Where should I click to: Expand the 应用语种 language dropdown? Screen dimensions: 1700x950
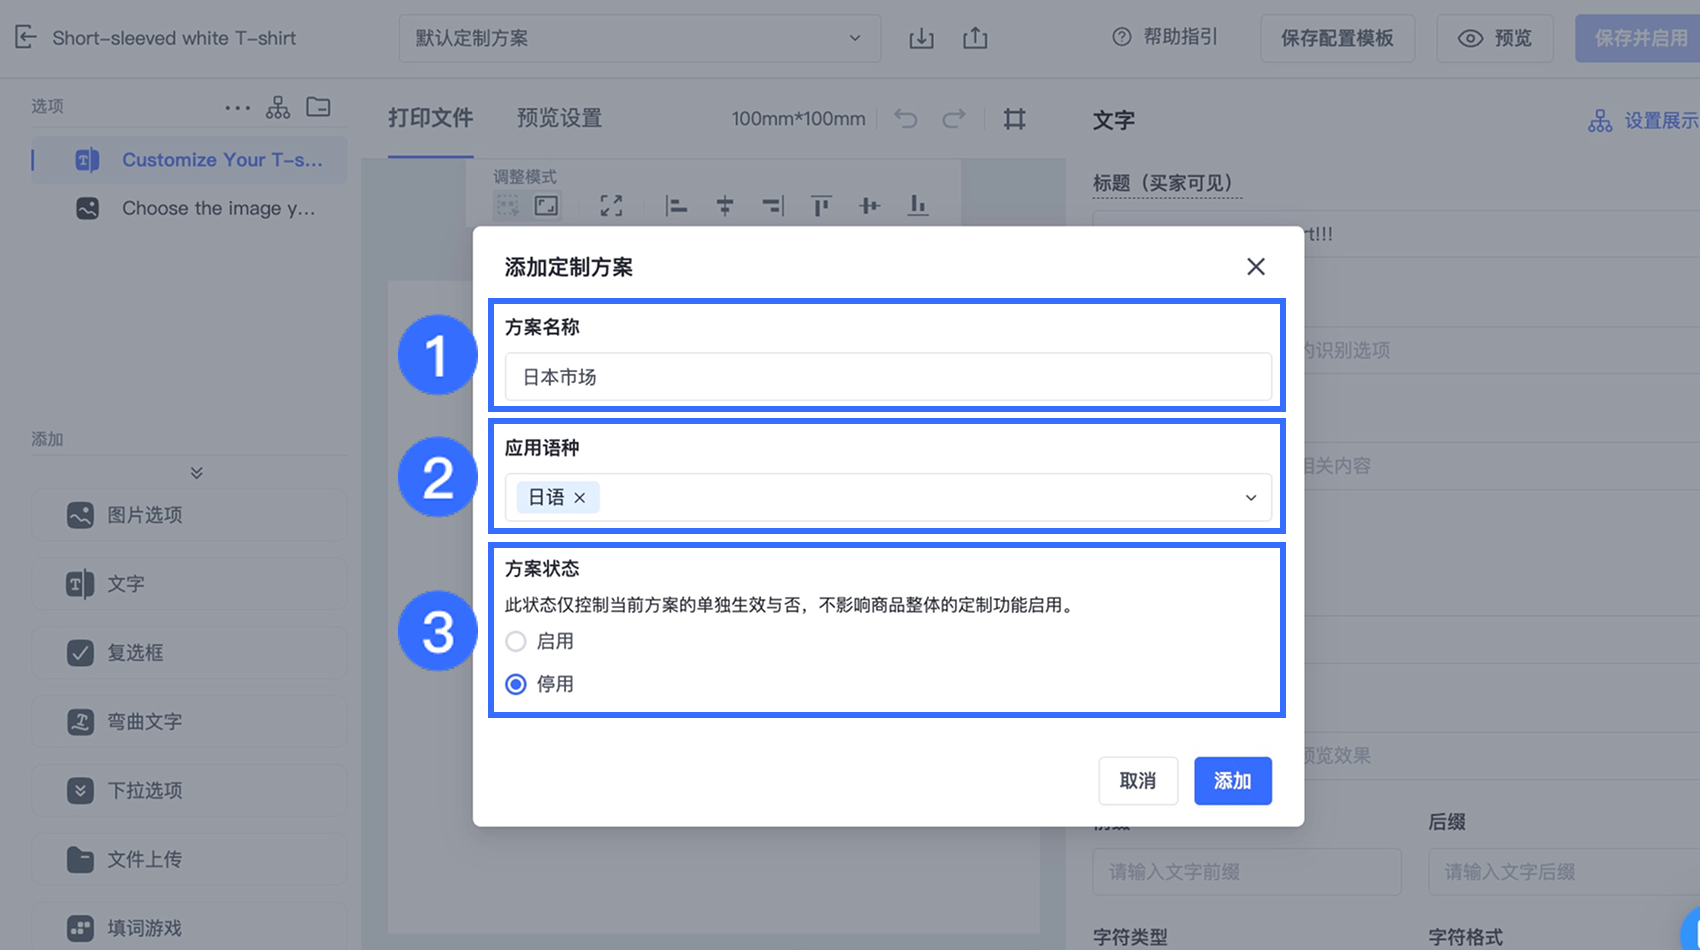click(x=1251, y=498)
